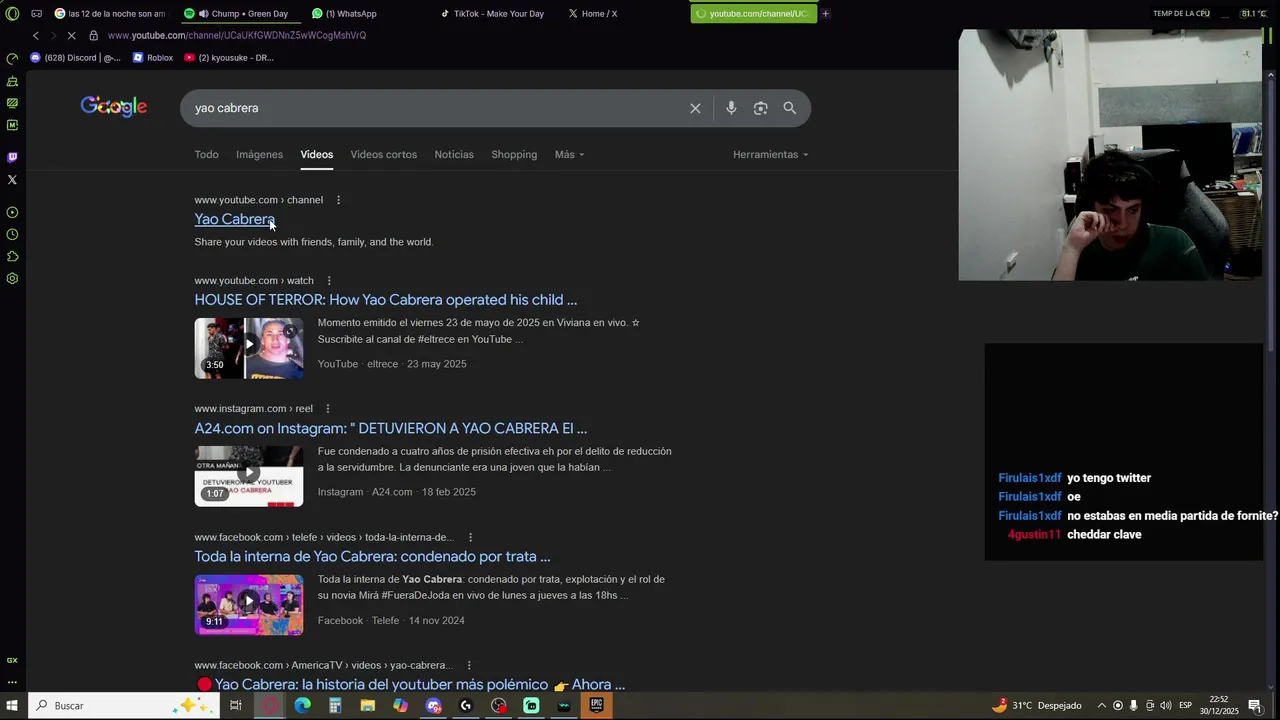Clear the search query with X

(695, 108)
